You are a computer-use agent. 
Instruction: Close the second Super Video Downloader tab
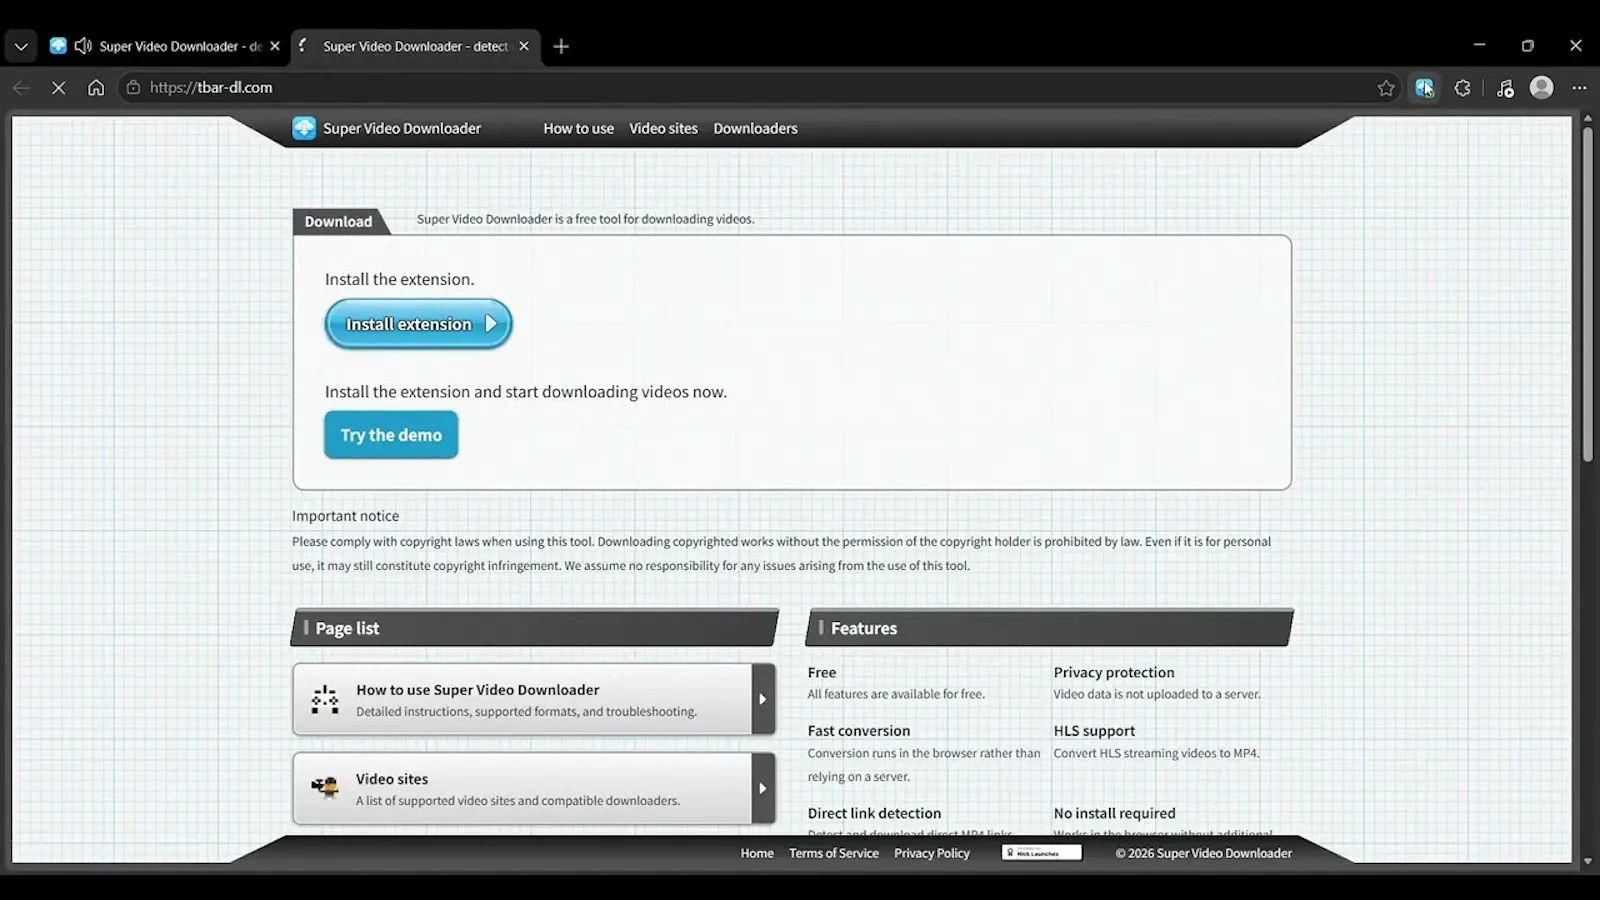tap(524, 46)
